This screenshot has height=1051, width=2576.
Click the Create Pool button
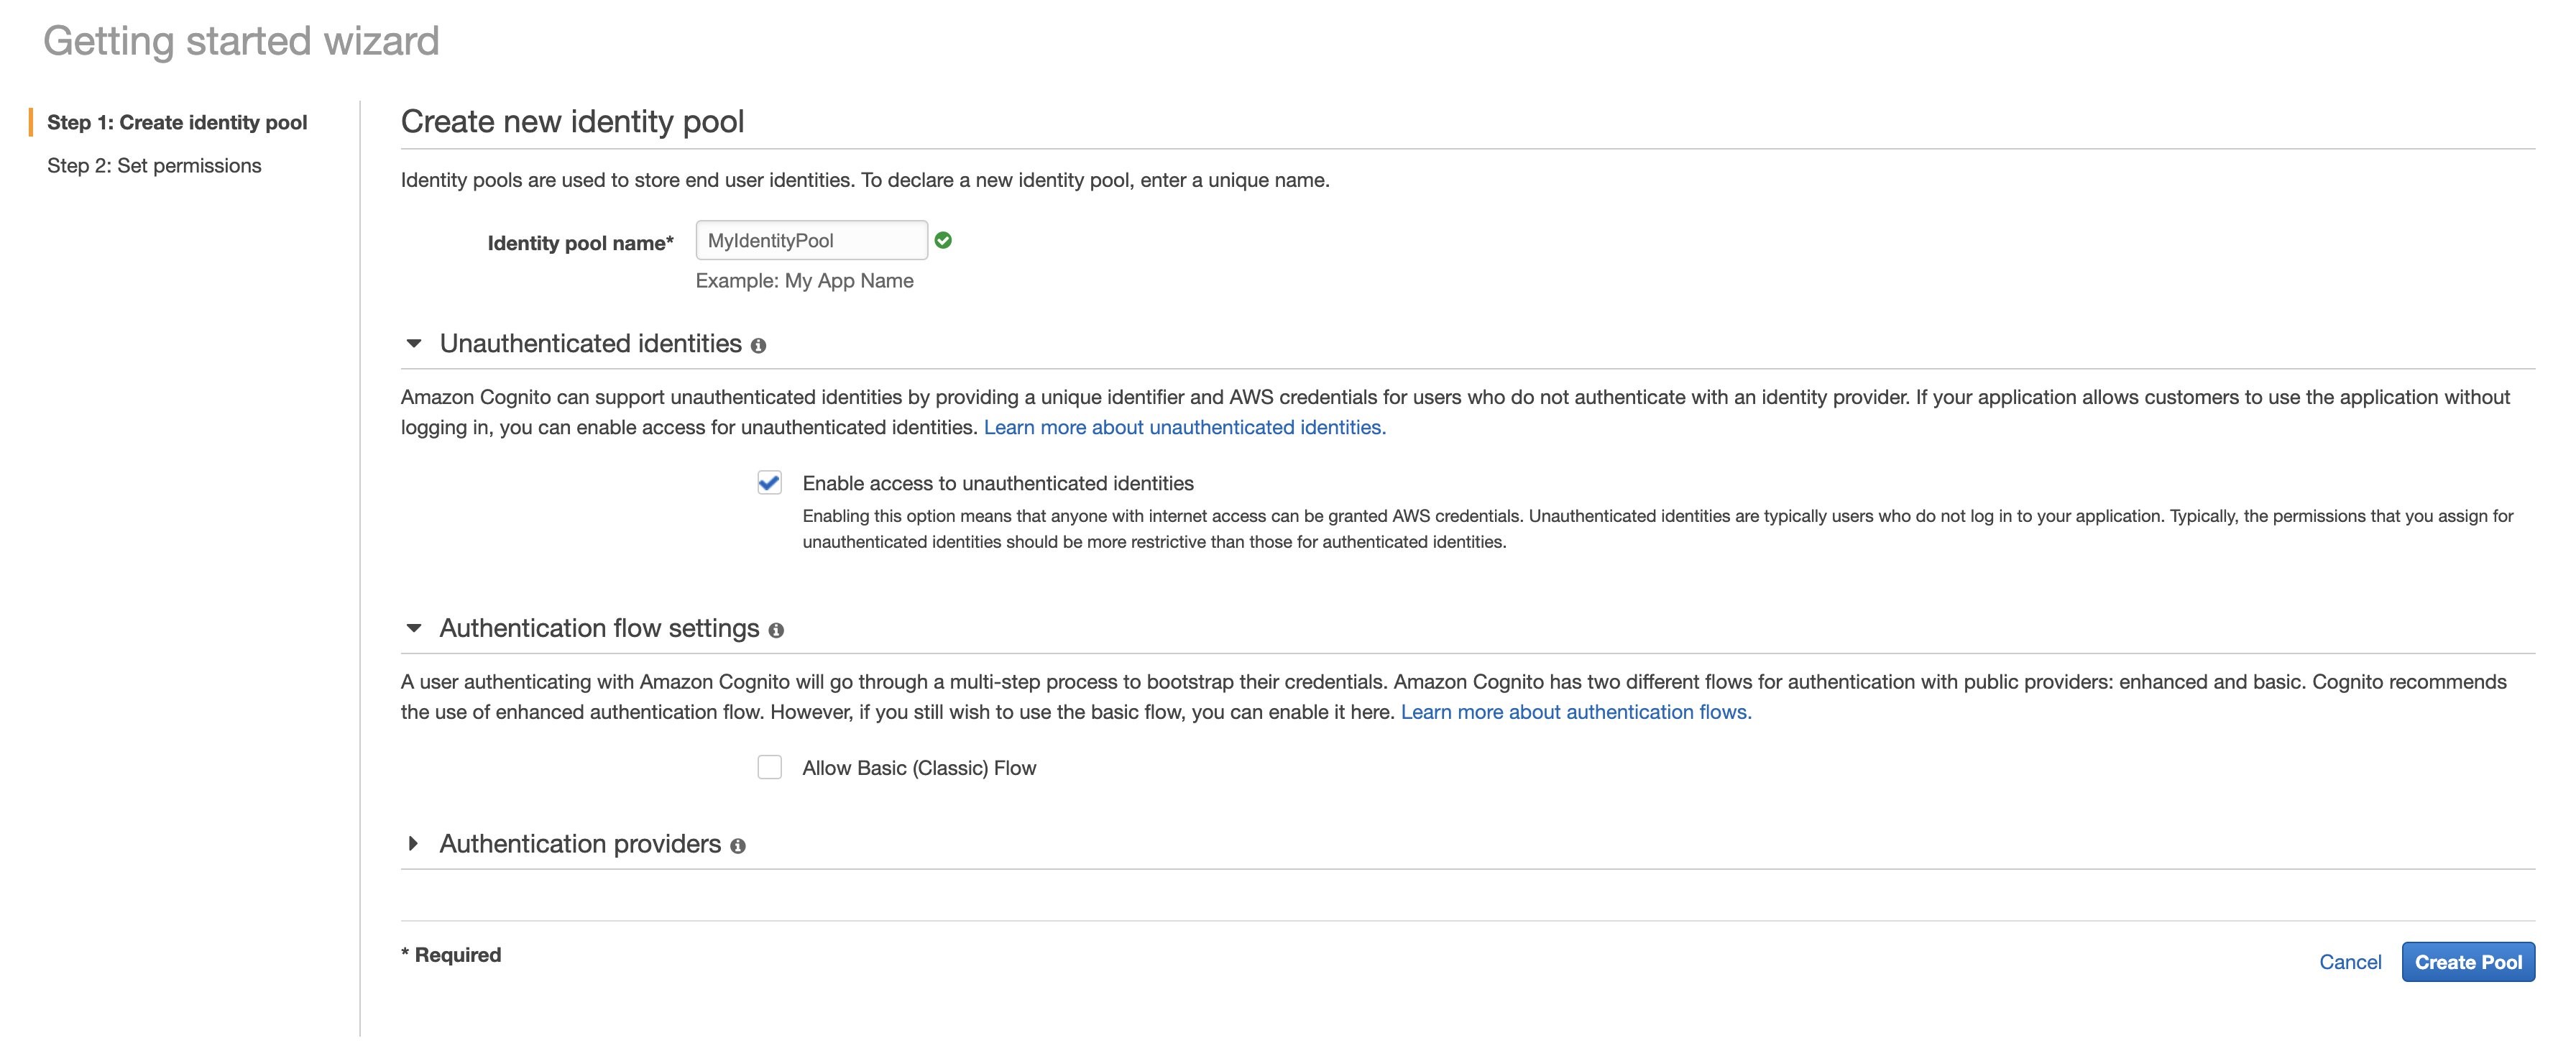pos(2468,962)
